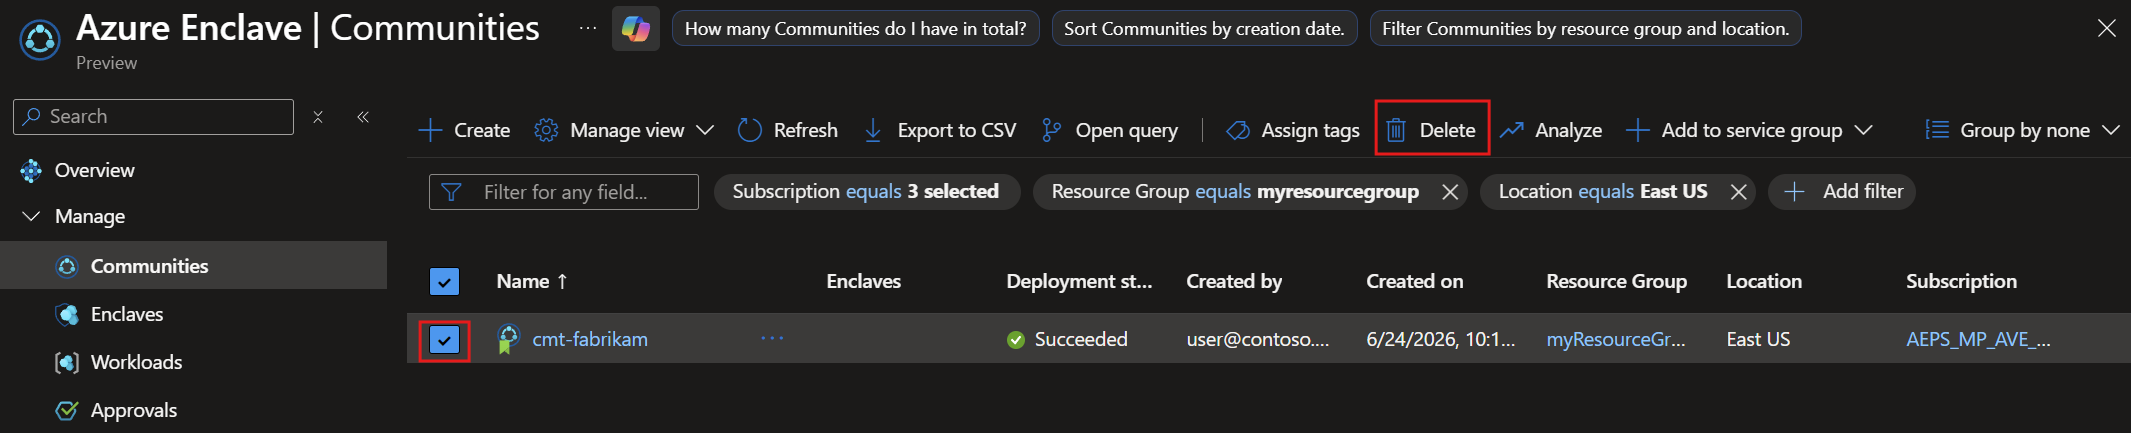
Task: Open the Overview page
Action: click(94, 171)
